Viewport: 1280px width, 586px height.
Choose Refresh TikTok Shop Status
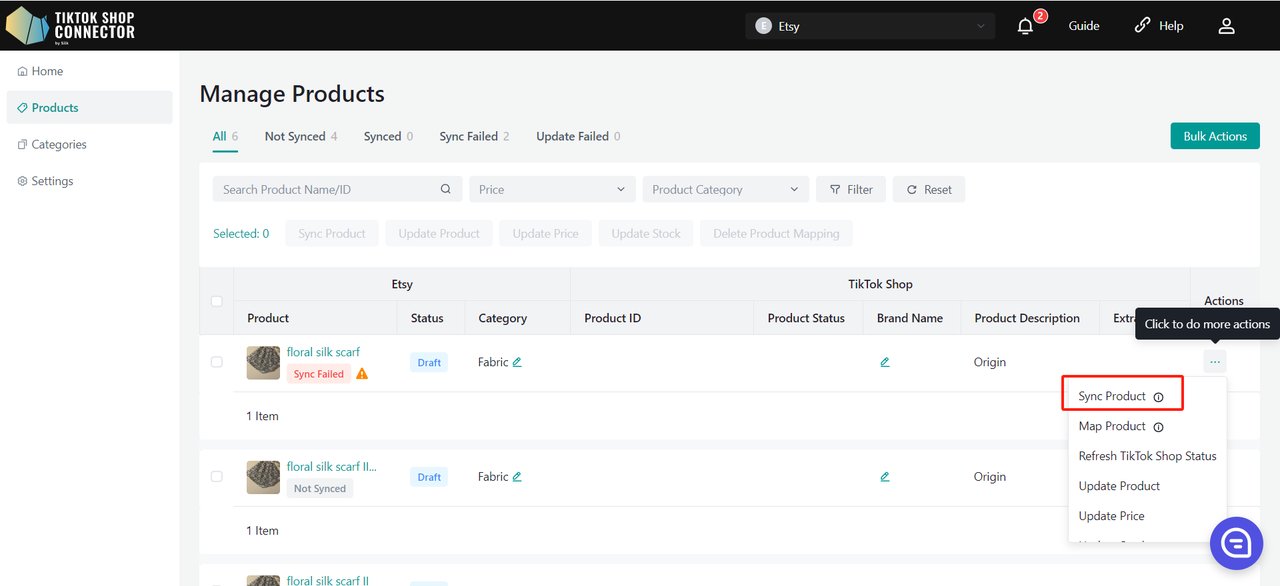click(x=1147, y=456)
